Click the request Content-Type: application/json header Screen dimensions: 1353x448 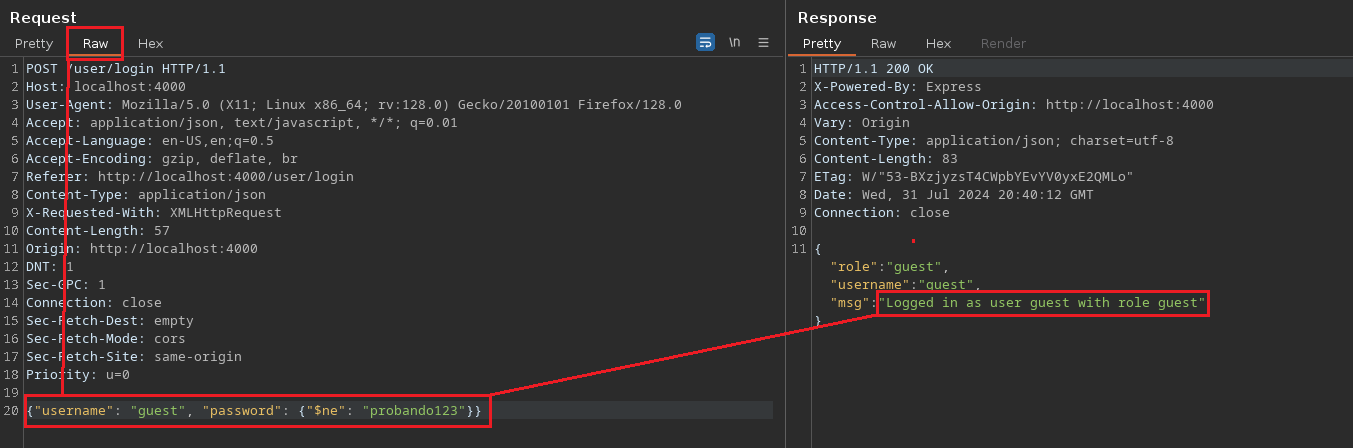(x=146, y=195)
